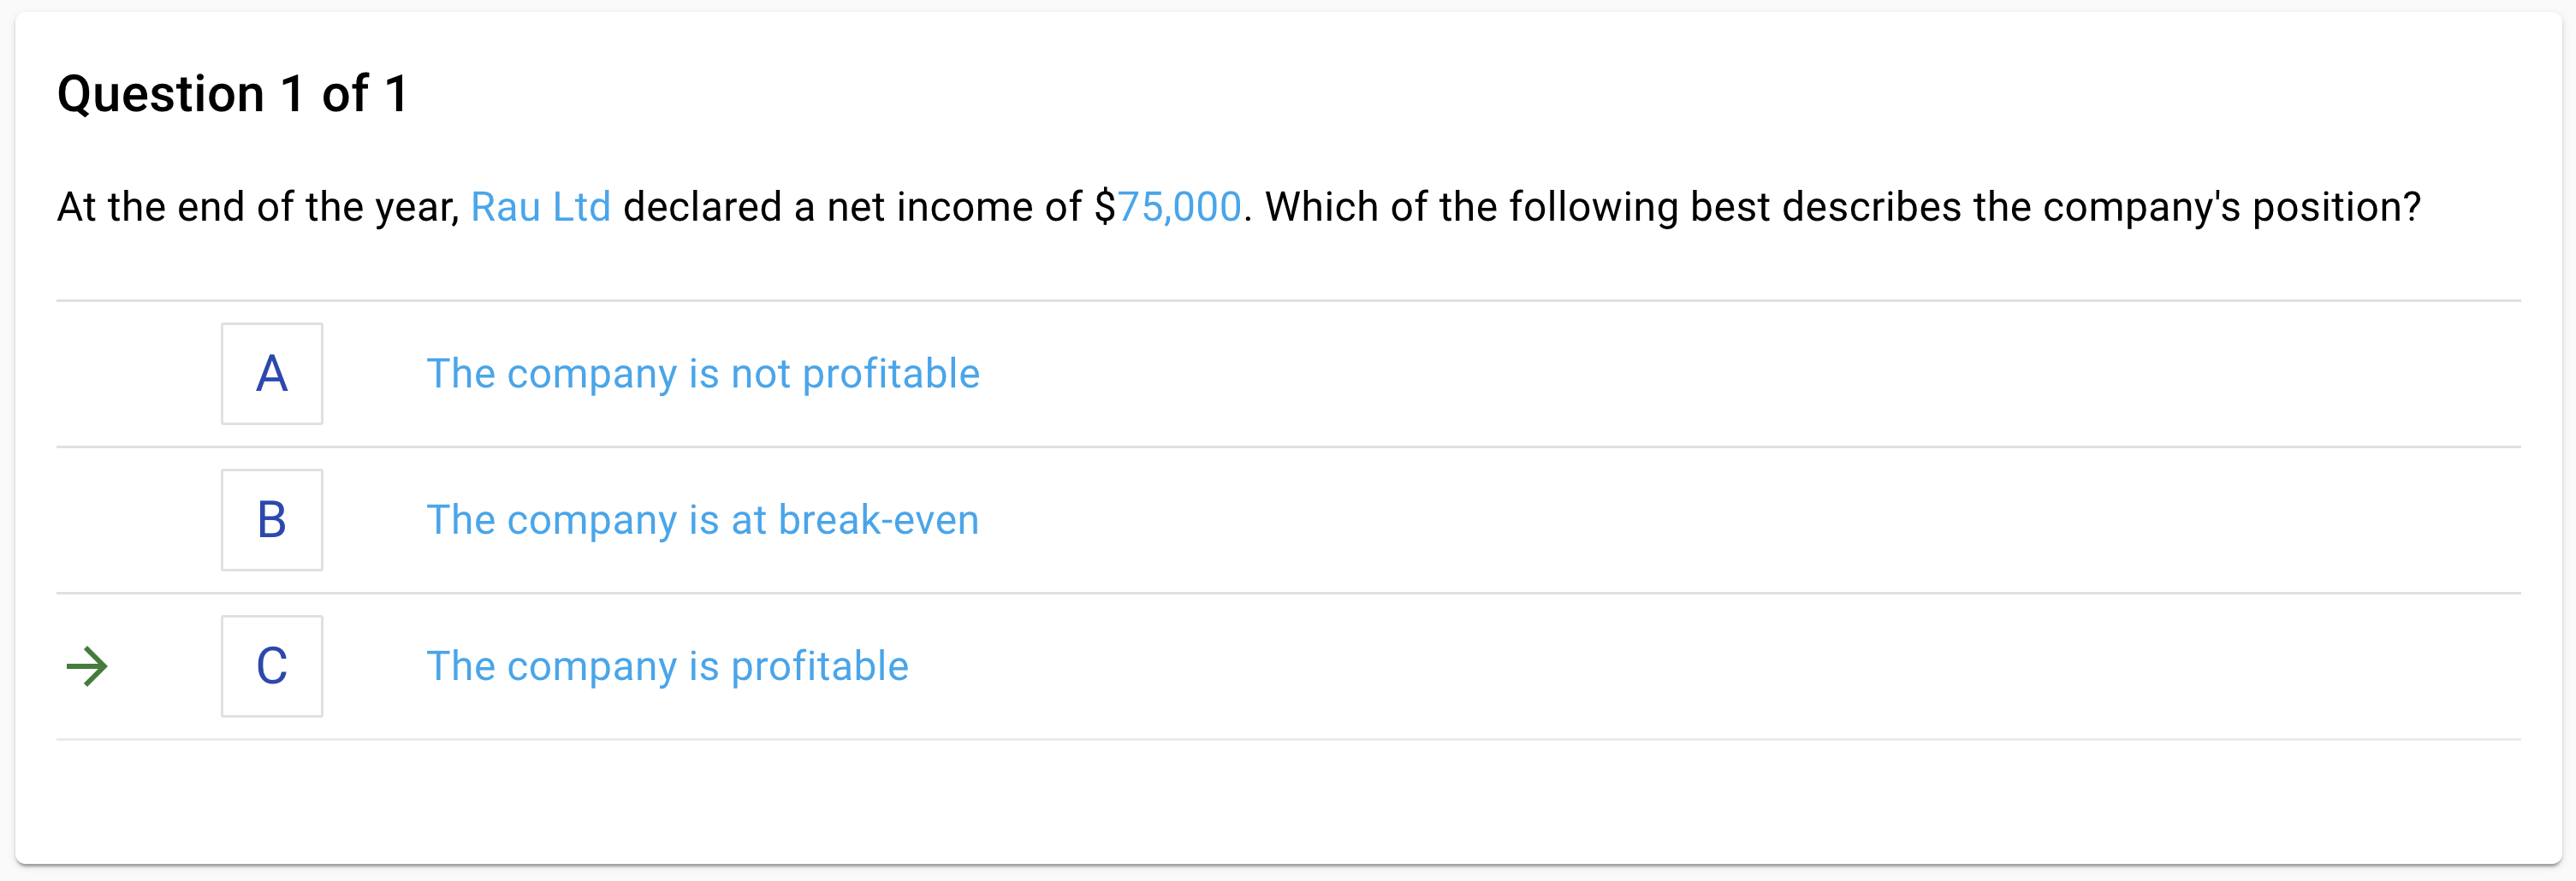Click the "Question 1 of 1" heading
The height and width of the screenshot is (881, 2576).
[233, 94]
